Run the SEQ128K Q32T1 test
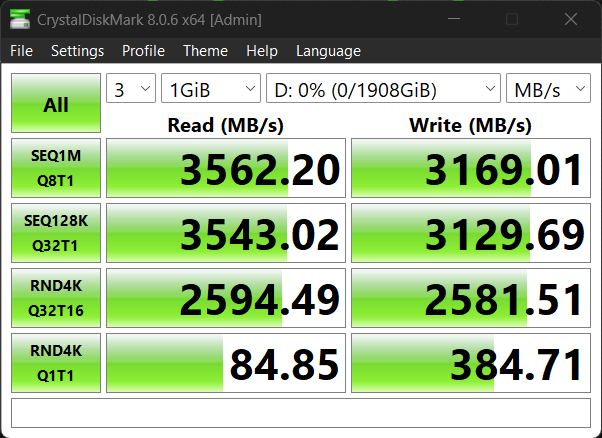Image resolution: width=602 pixels, height=438 pixels. [x=56, y=233]
